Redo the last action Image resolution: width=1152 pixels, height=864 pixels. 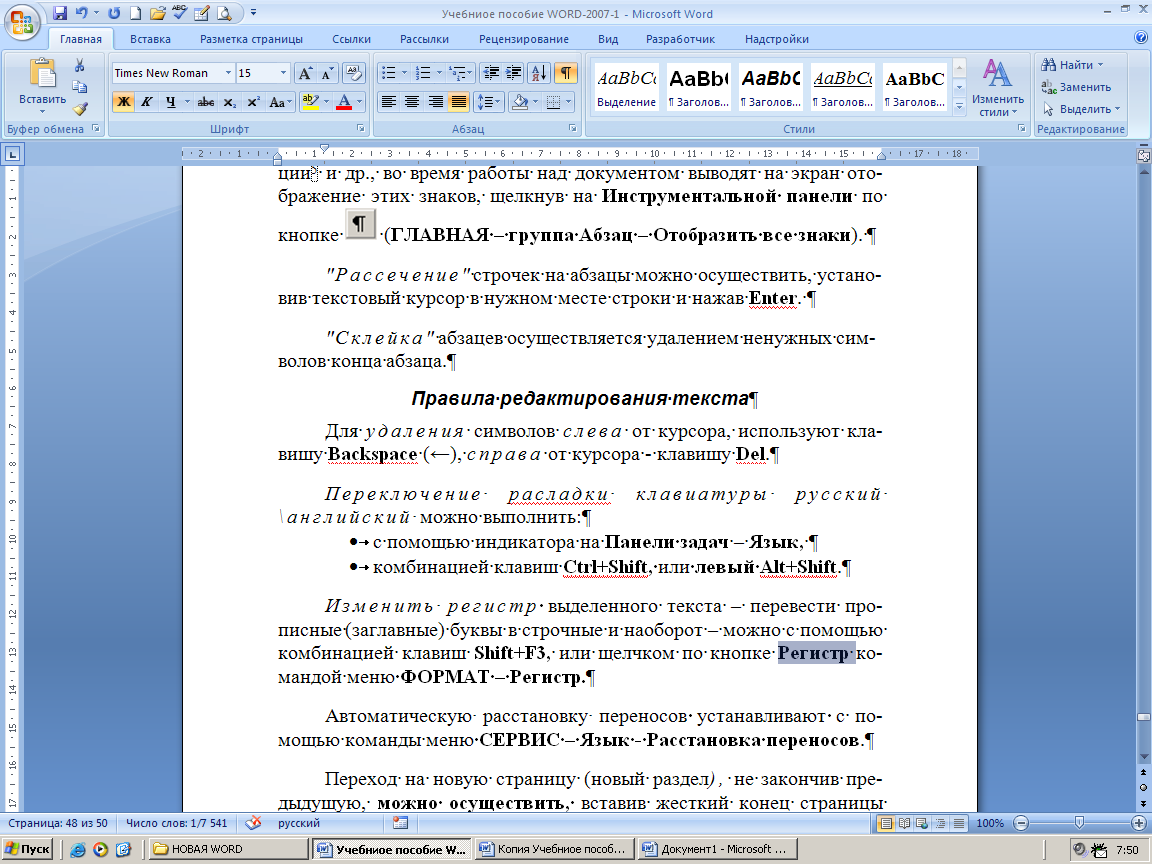[114, 13]
